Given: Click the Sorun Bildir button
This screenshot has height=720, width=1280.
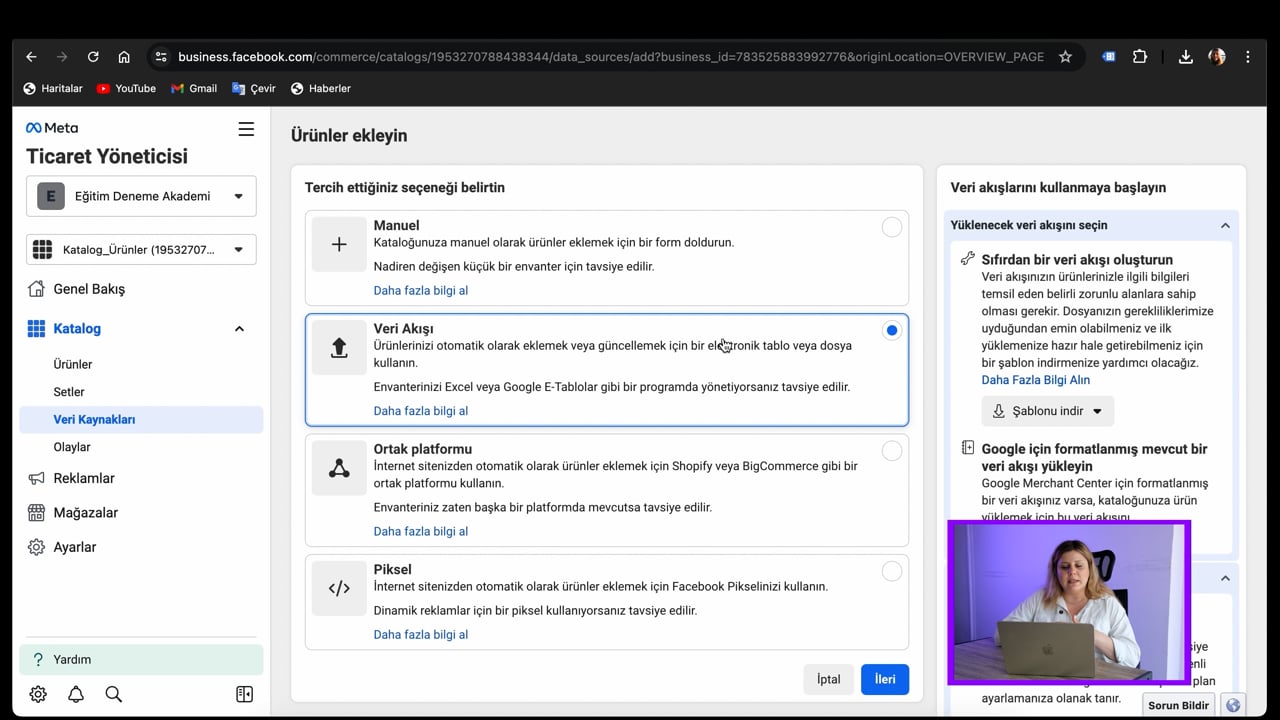Looking at the screenshot, I should (x=1178, y=705).
